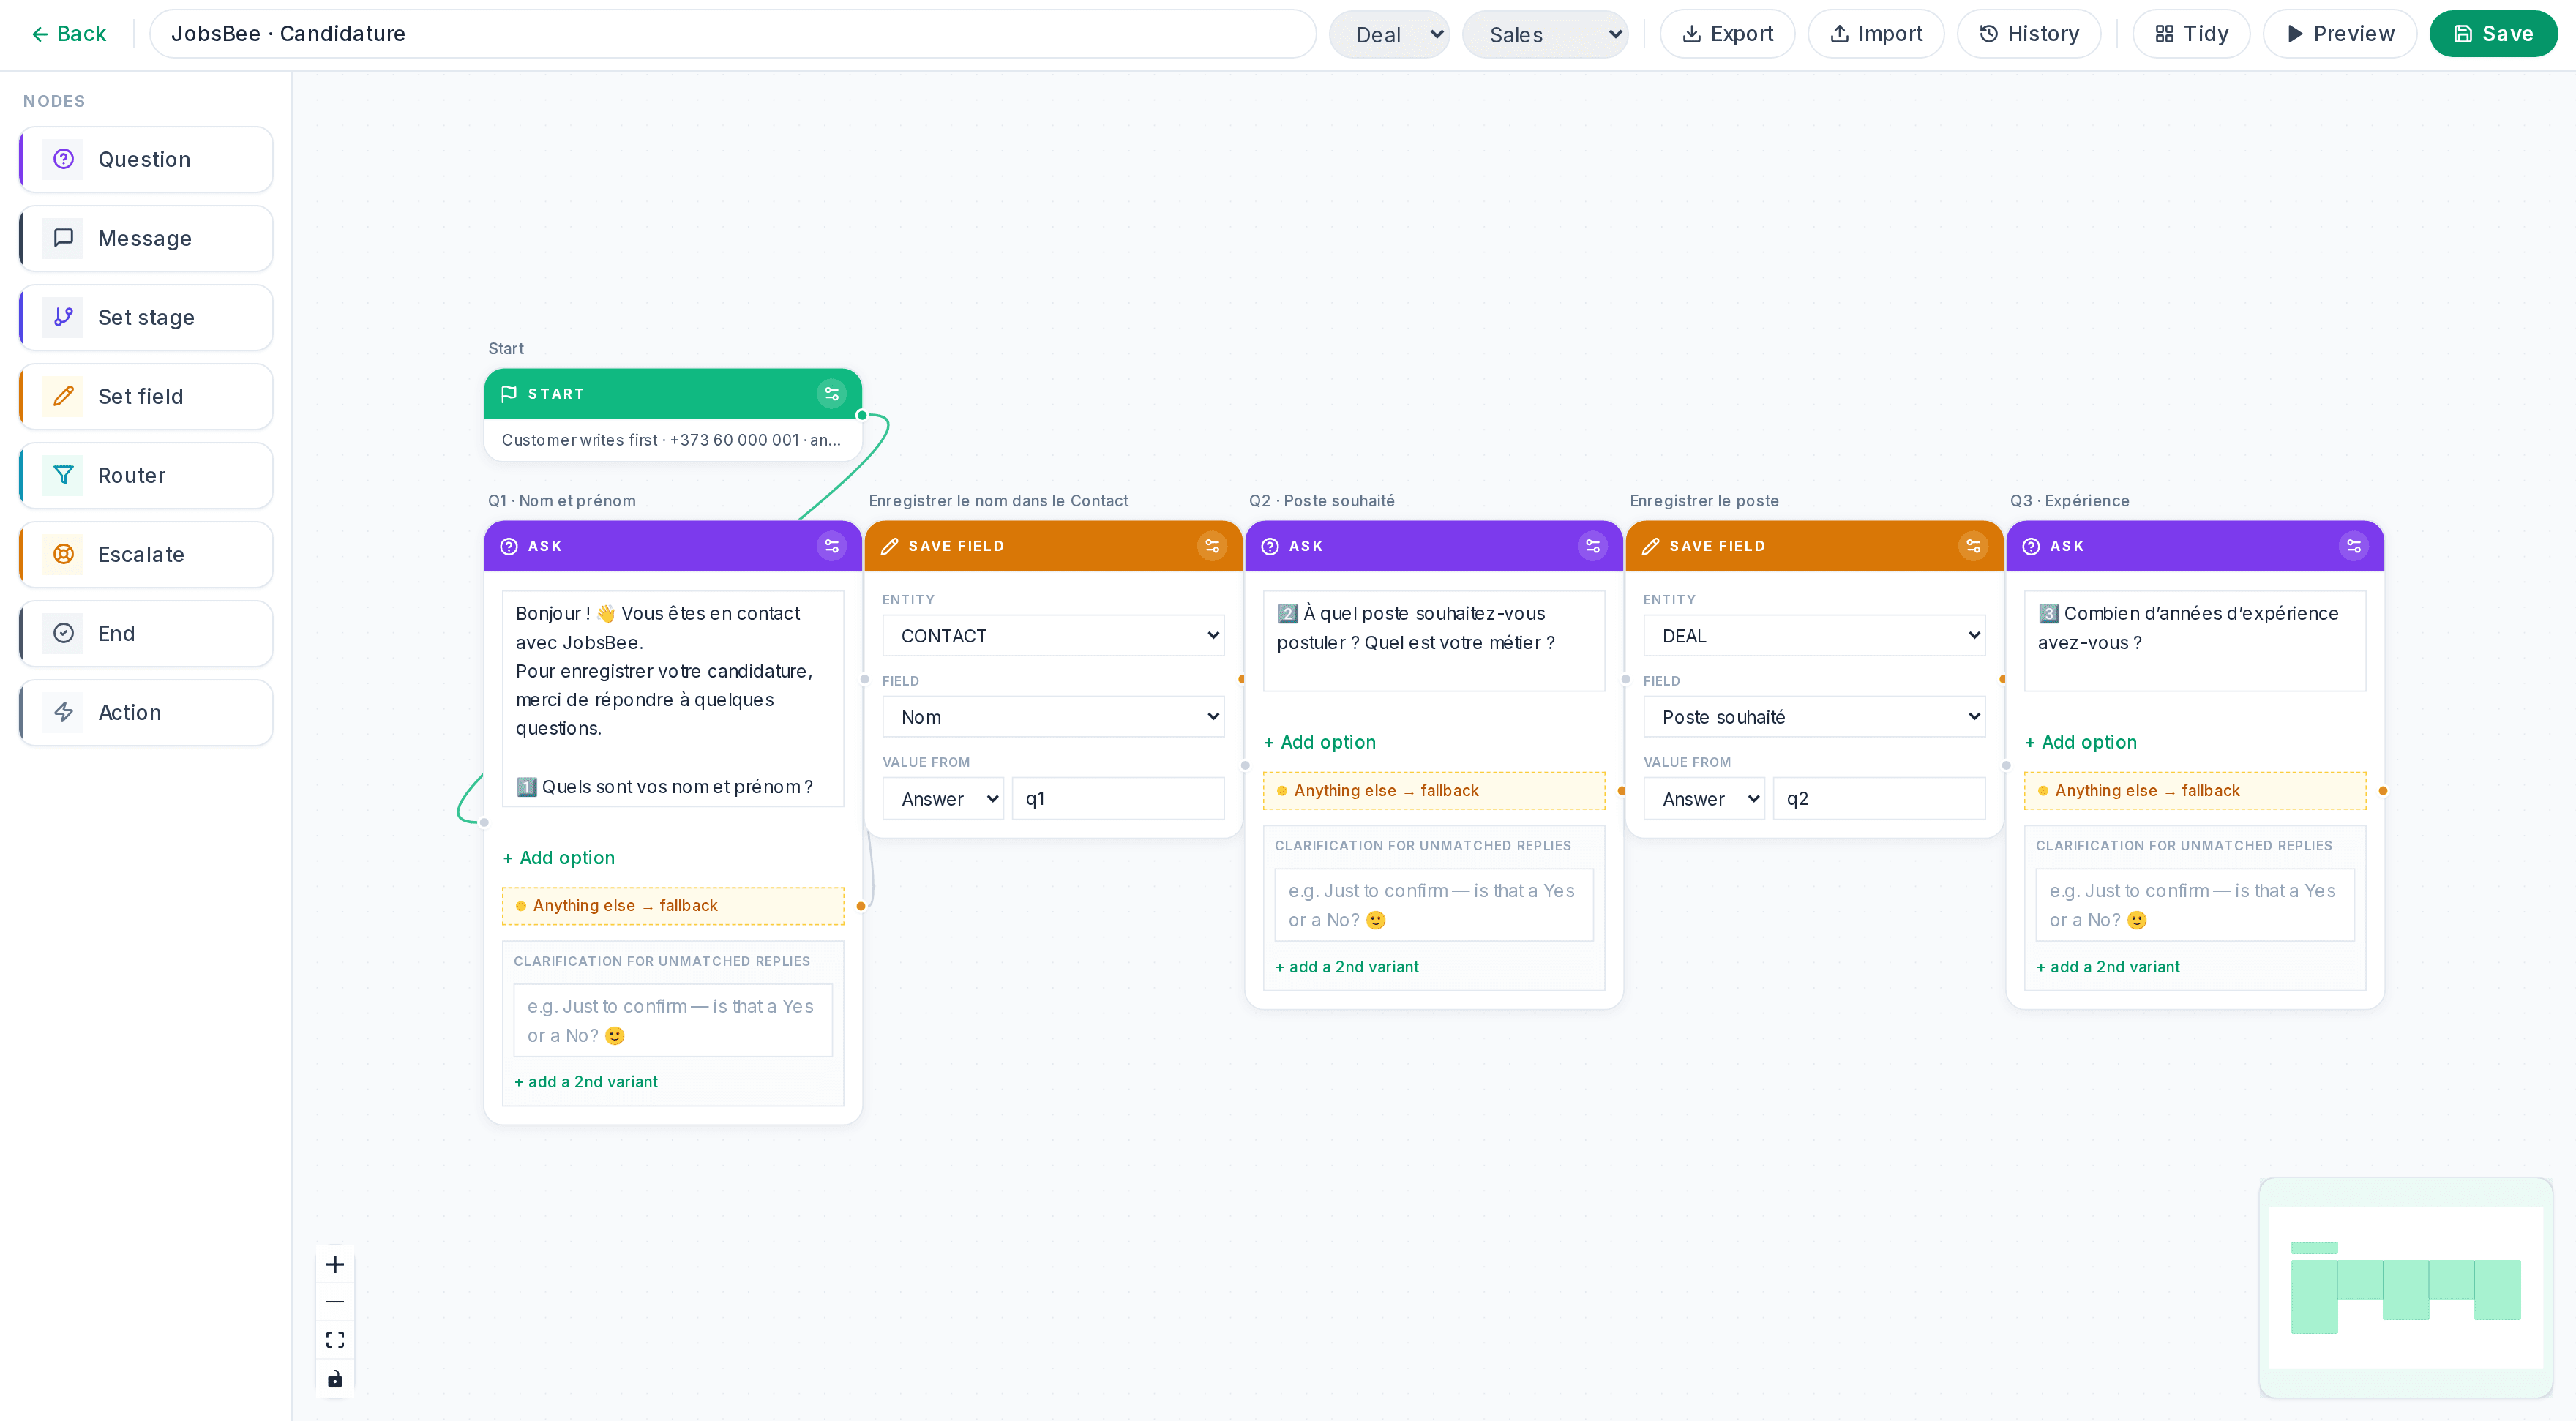
Task: Click Q3 fallback output connector dot
Action: 2383,791
